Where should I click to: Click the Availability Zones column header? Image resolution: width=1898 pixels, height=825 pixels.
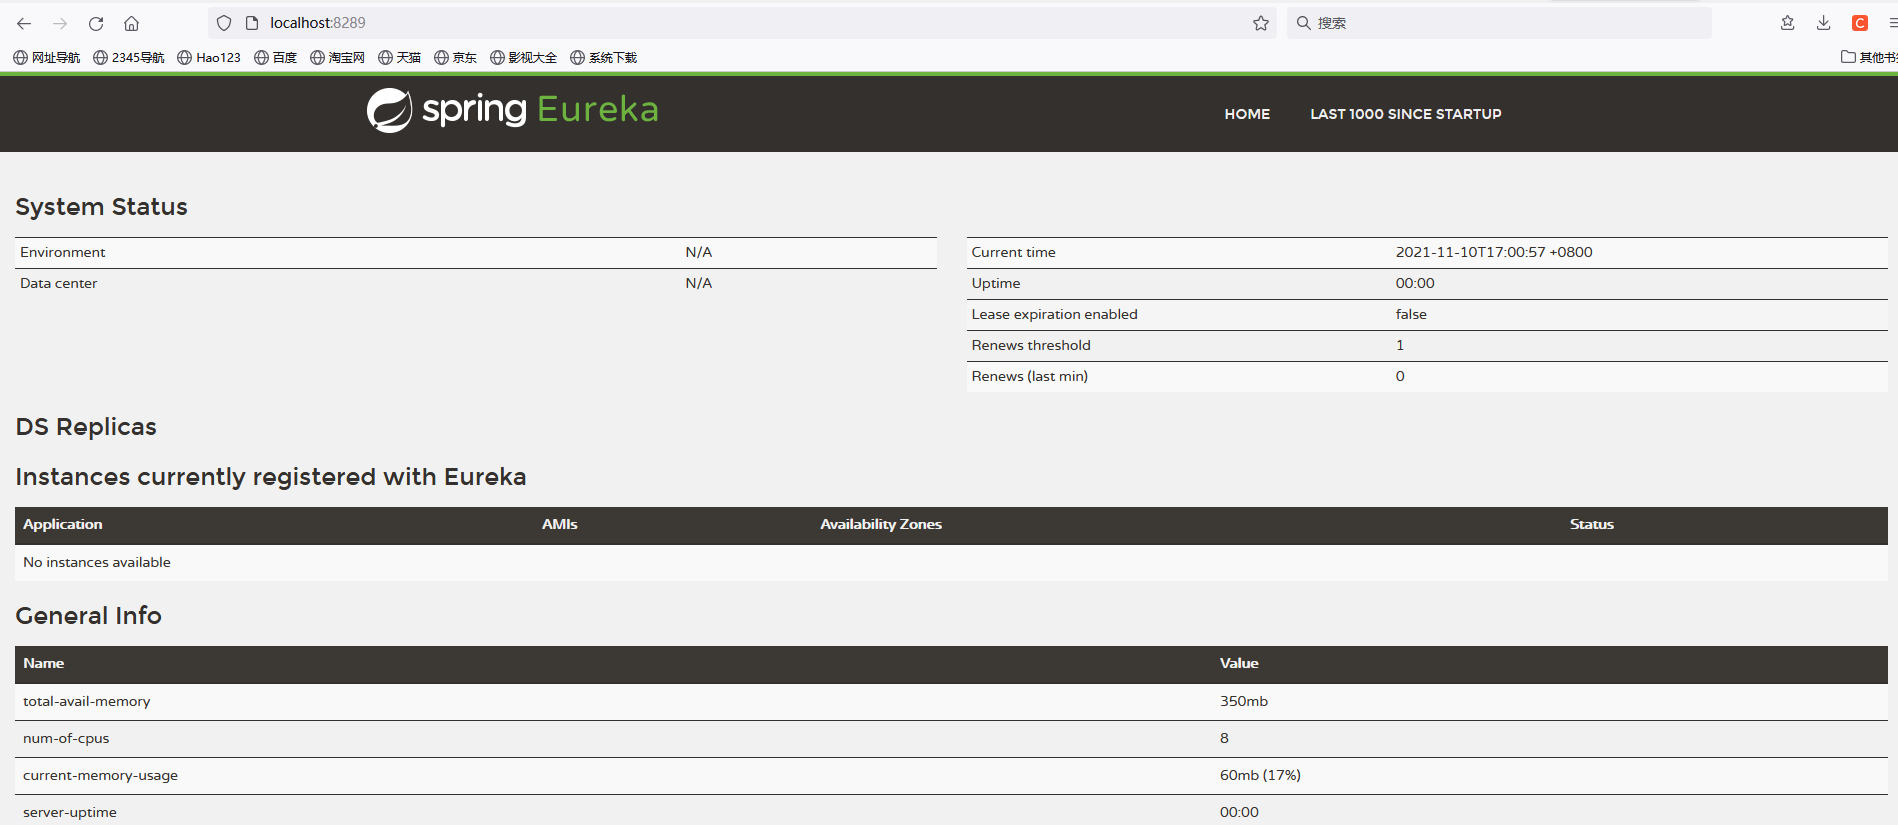[x=881, y=524]
